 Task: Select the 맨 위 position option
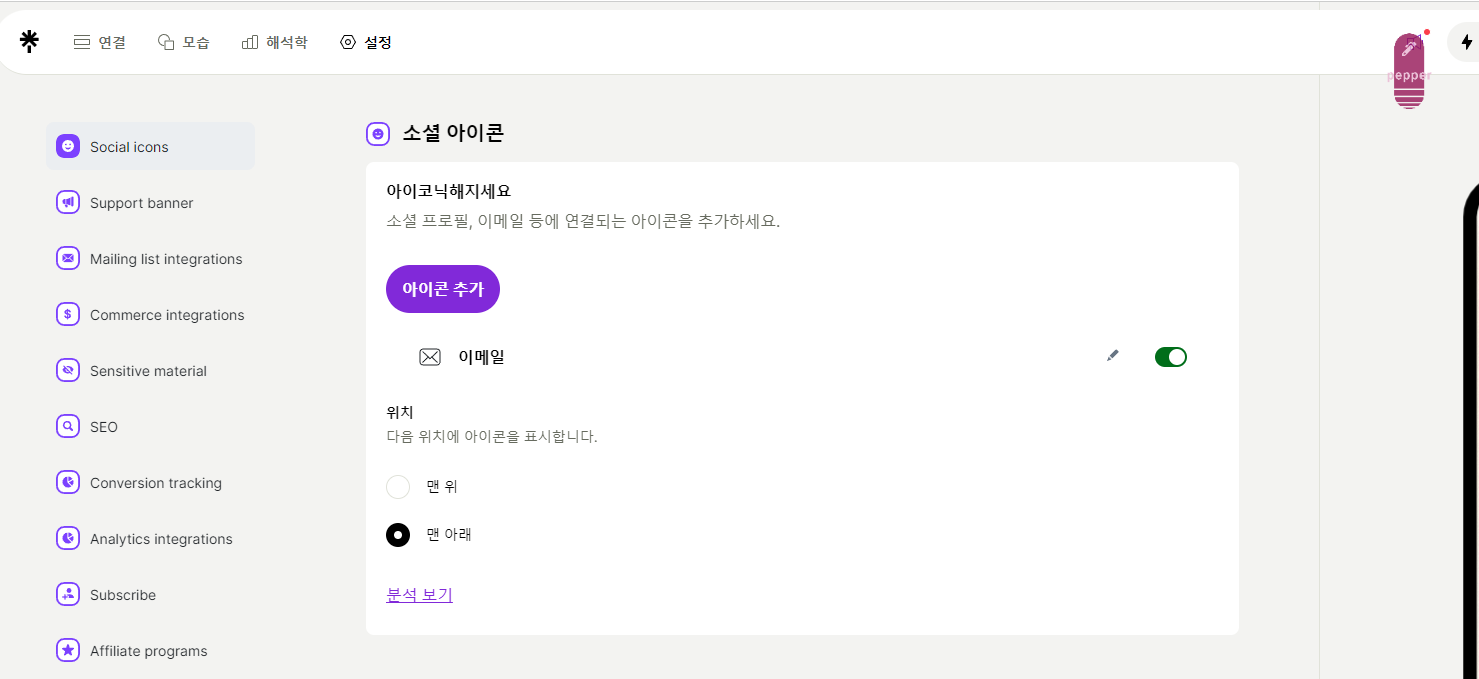[398, 487]
